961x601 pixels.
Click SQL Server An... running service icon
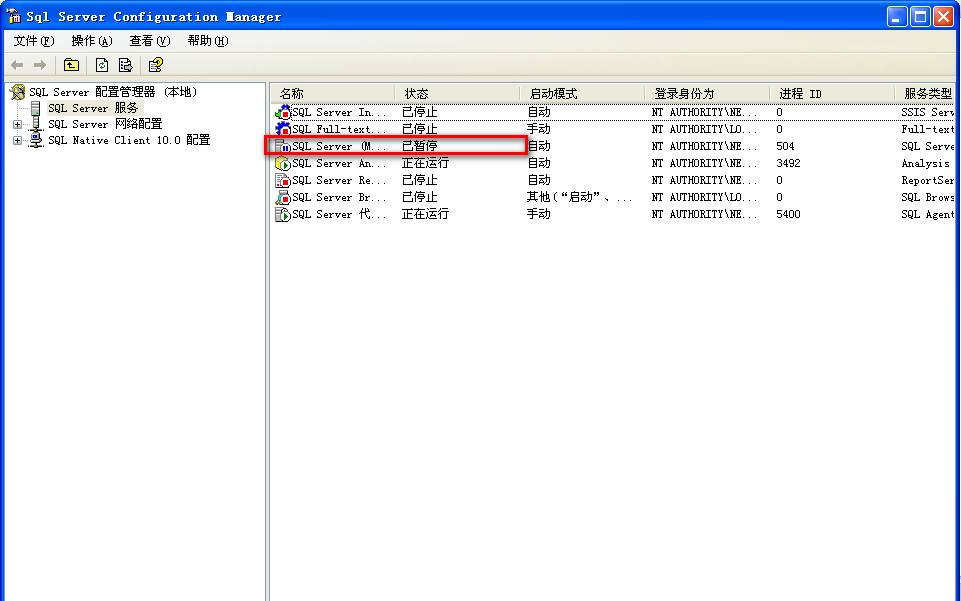click(x=283, y=164)
